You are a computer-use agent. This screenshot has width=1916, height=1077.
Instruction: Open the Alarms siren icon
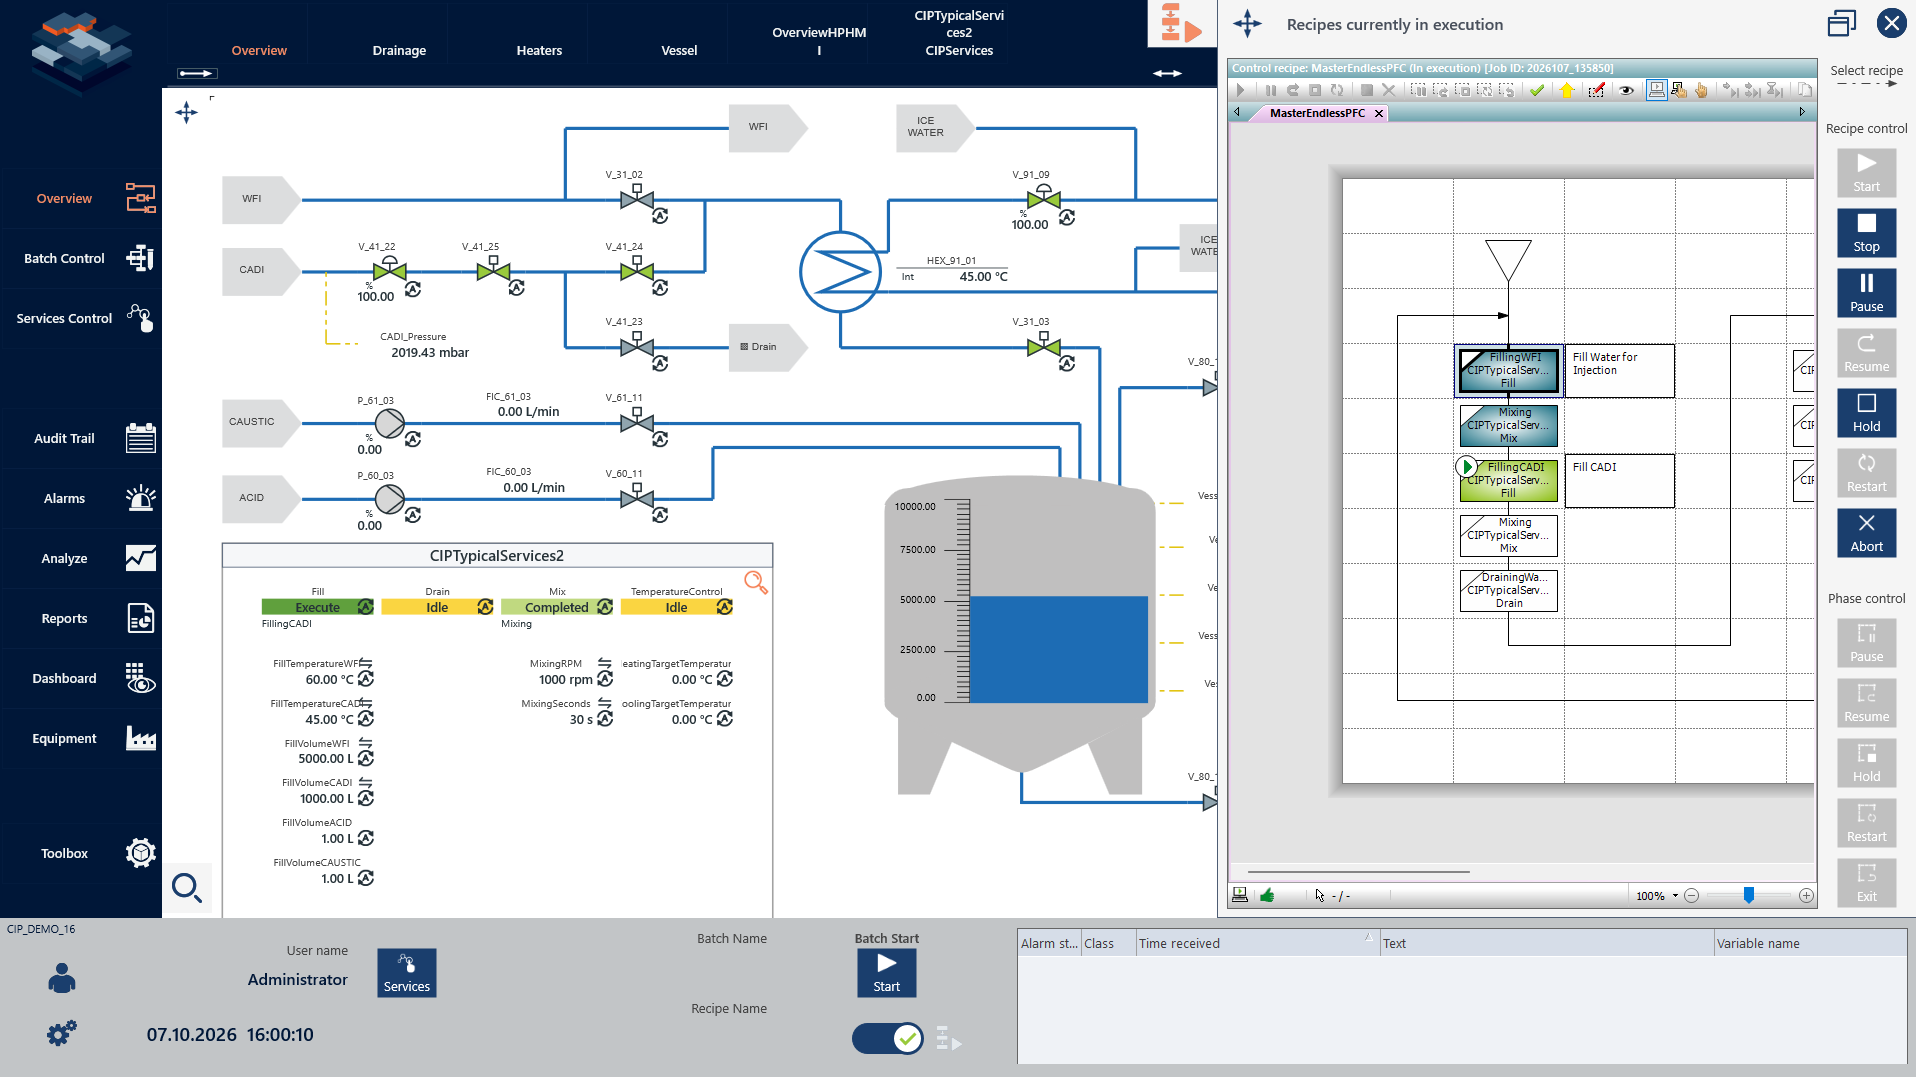tap(140, 498)
